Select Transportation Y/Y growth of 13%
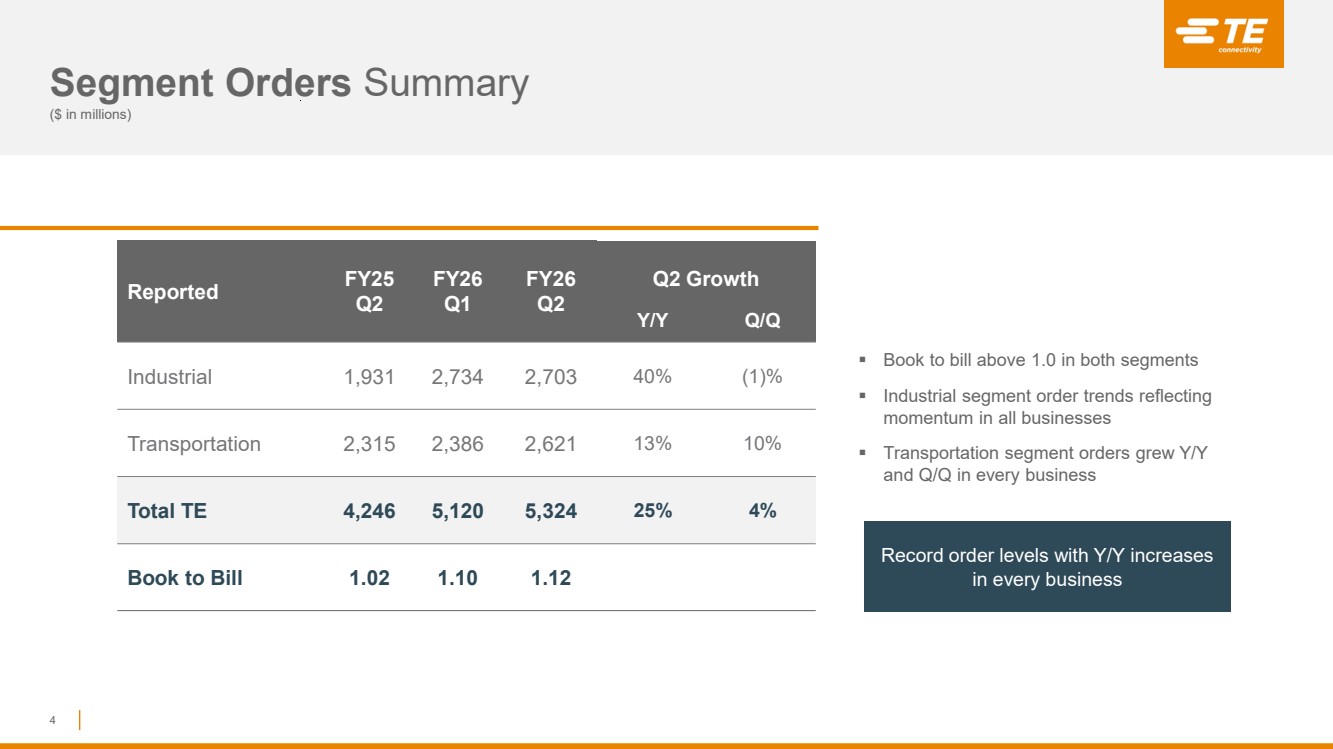The height and width of the screenshot is (749, 1333). point(652,444)
